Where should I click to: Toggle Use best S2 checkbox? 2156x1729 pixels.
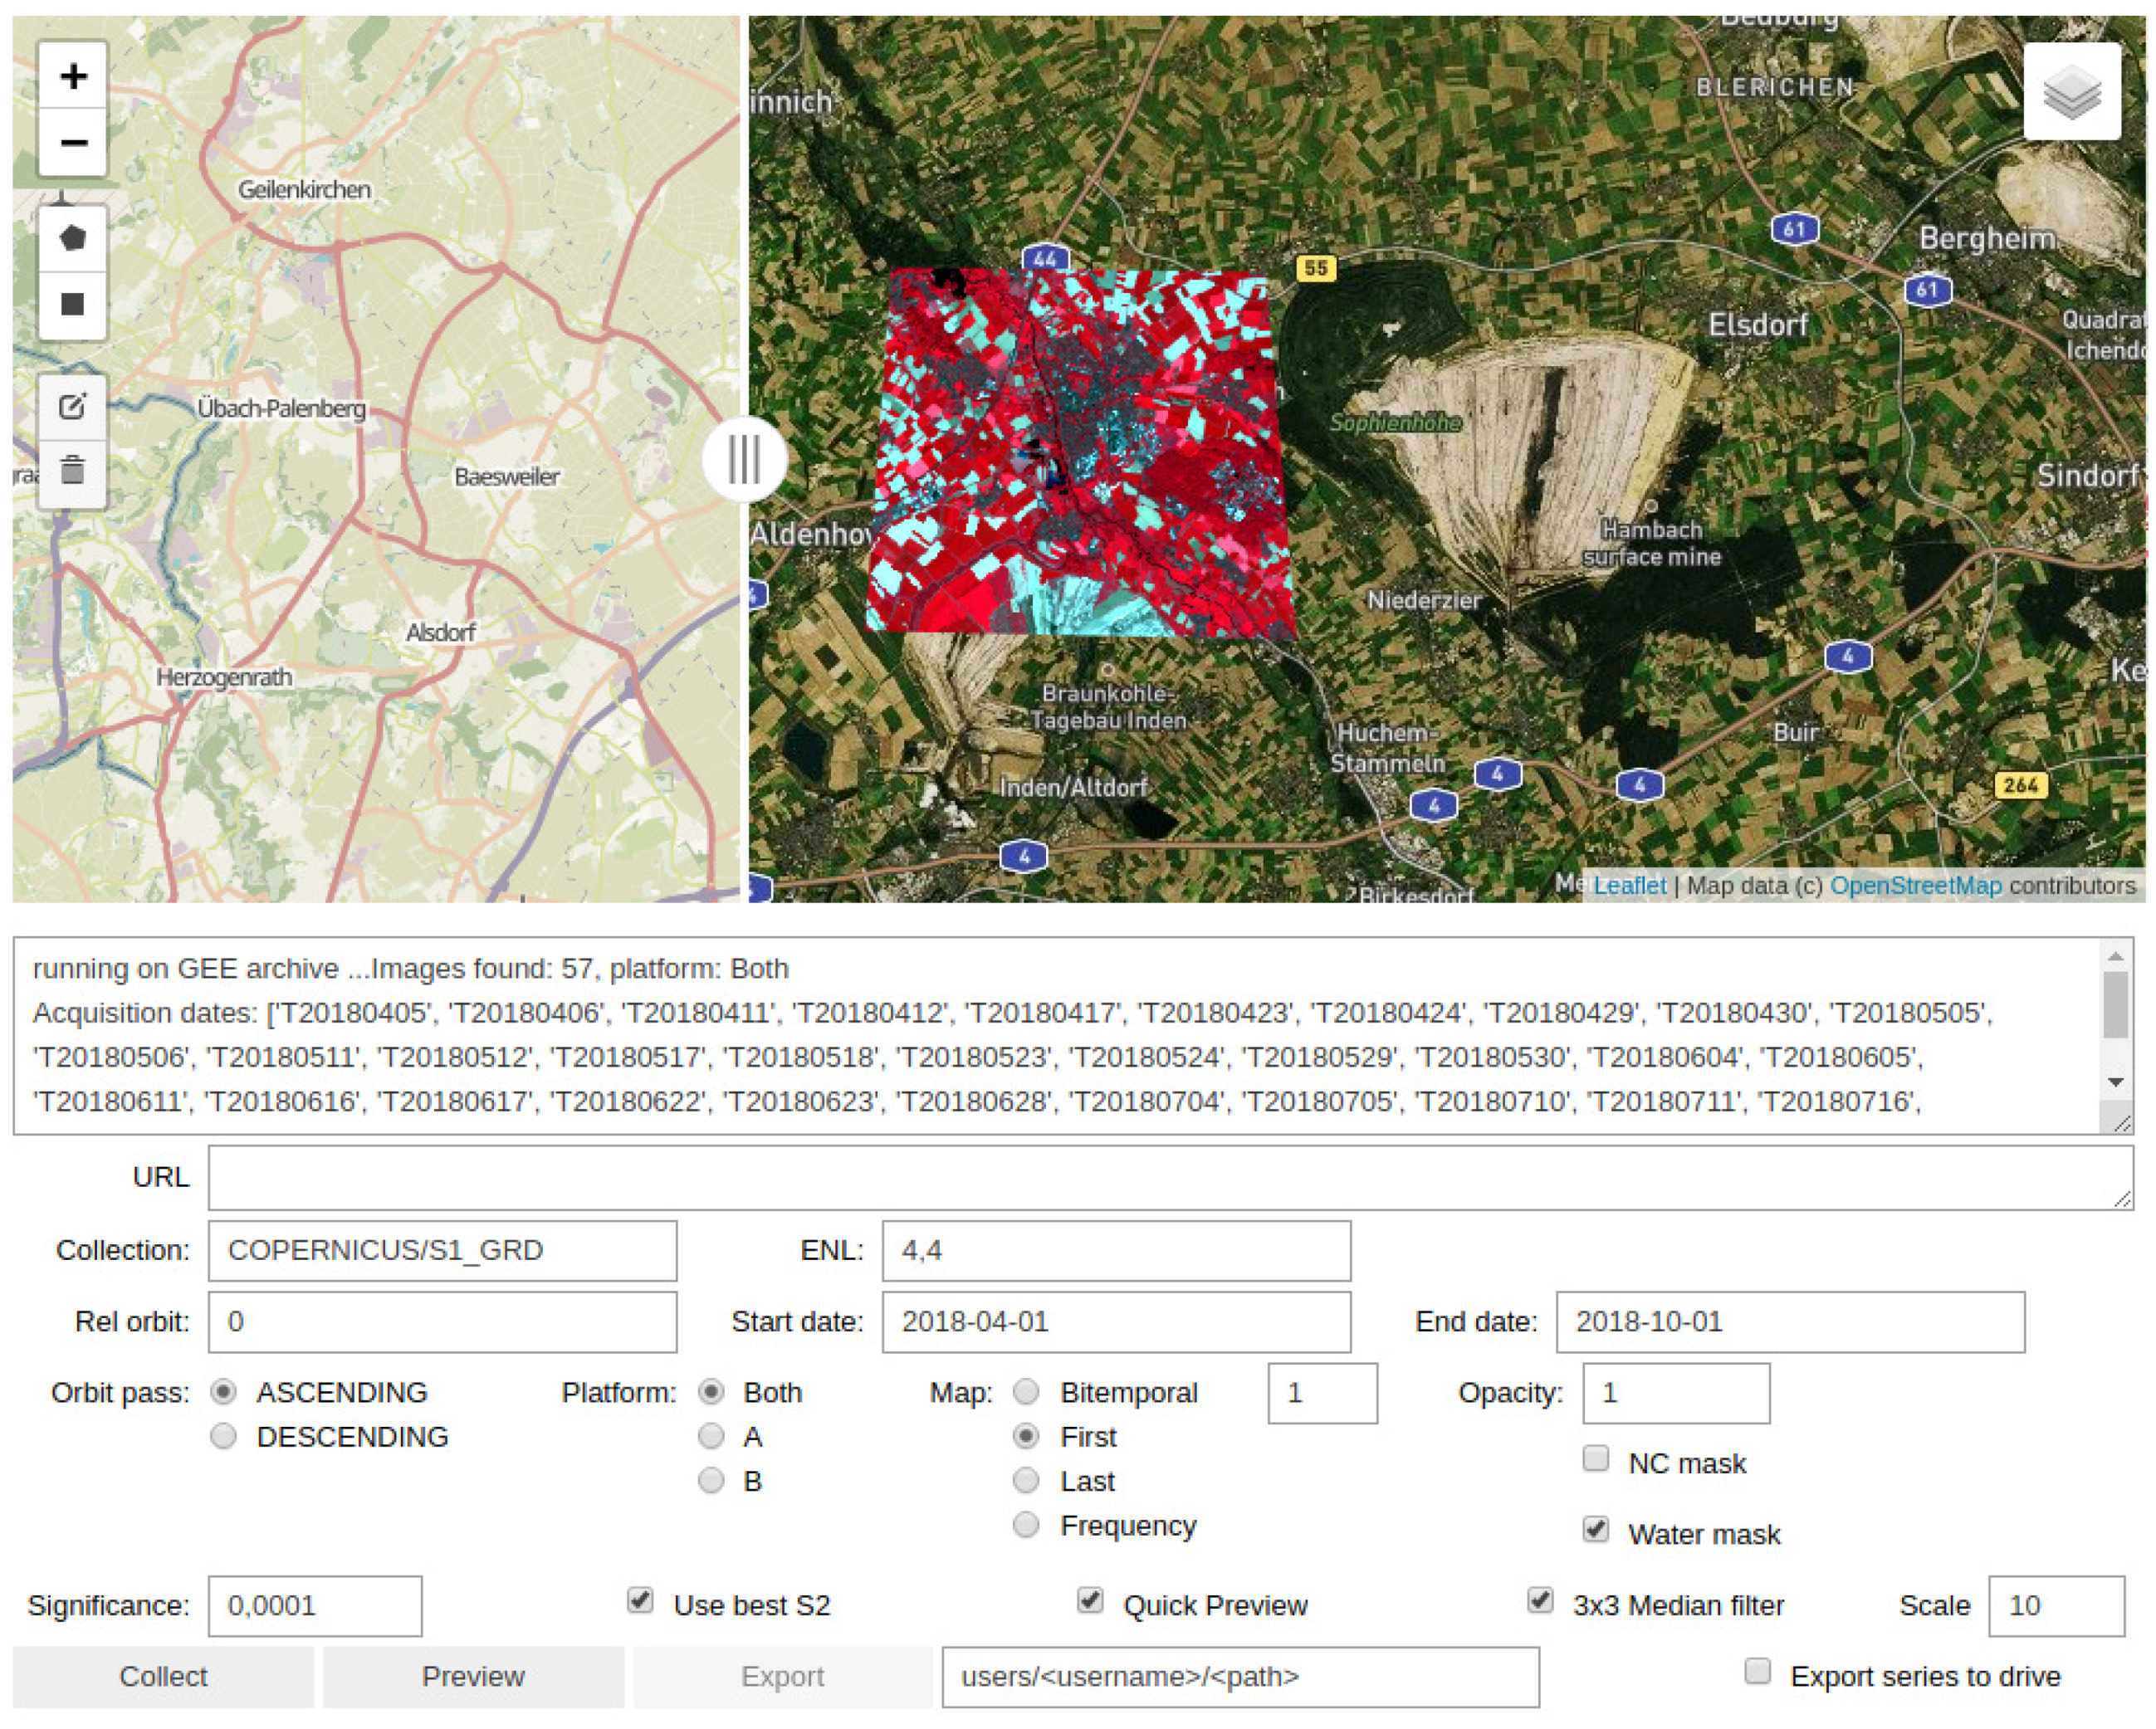tap(641, 1600)
